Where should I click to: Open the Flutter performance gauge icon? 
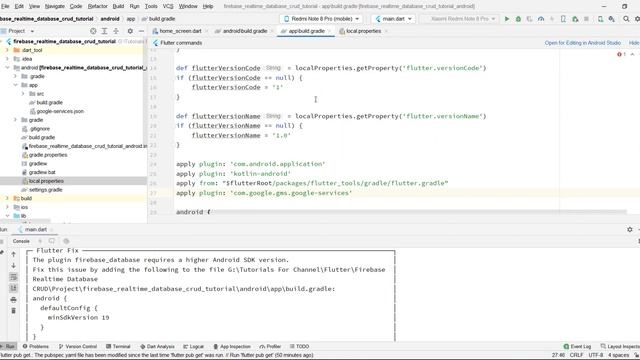pyautogui.click(x=541, y=19)
